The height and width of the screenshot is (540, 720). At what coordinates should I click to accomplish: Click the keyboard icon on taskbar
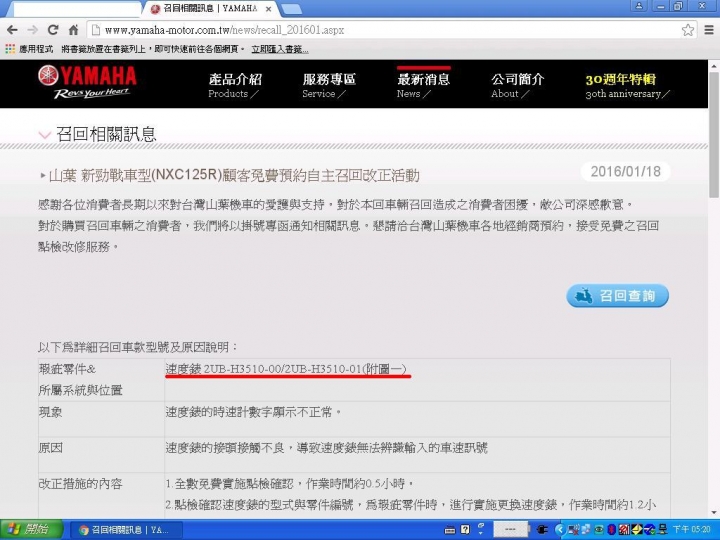450,530
